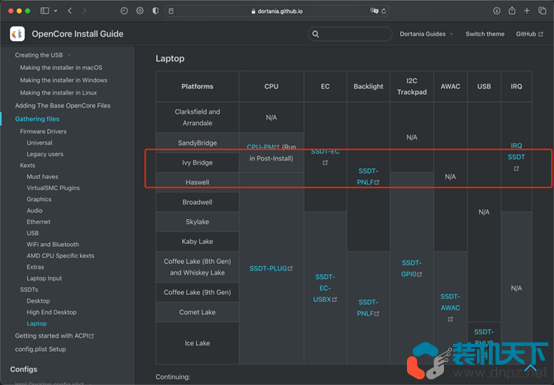This screenshot has width=554, height=385.
Task: Reload the page
Action: pos(384,11)
